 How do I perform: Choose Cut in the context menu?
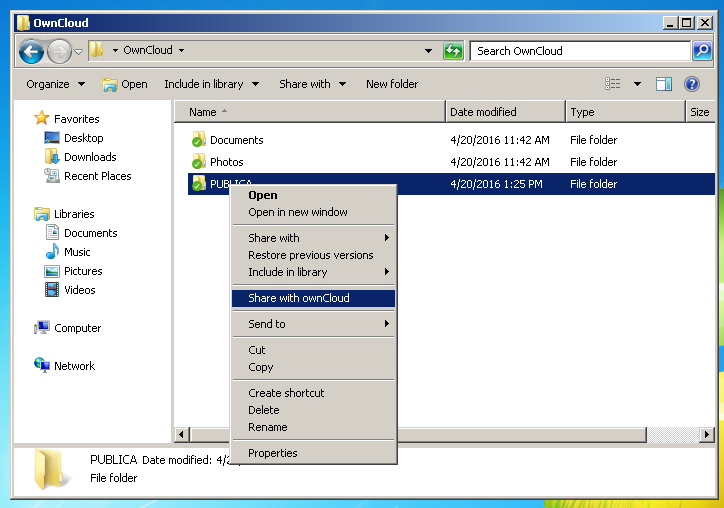point(314,350)
